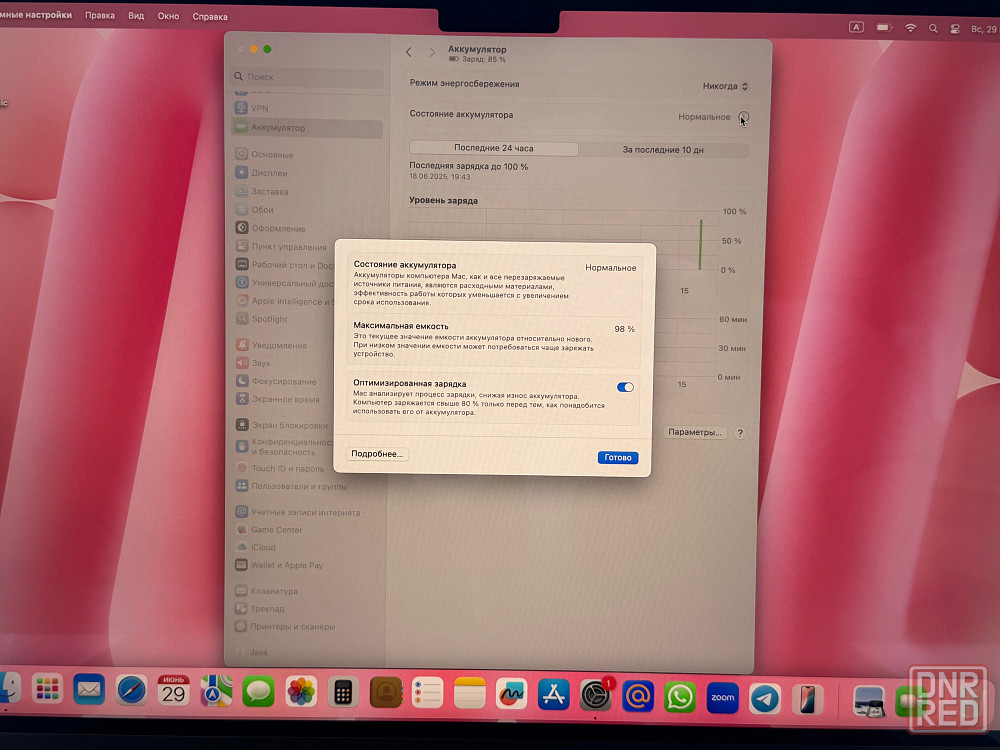Turn off the Оптимизированная зарядка switch
Screen dimensions: 1000x750
625,387
